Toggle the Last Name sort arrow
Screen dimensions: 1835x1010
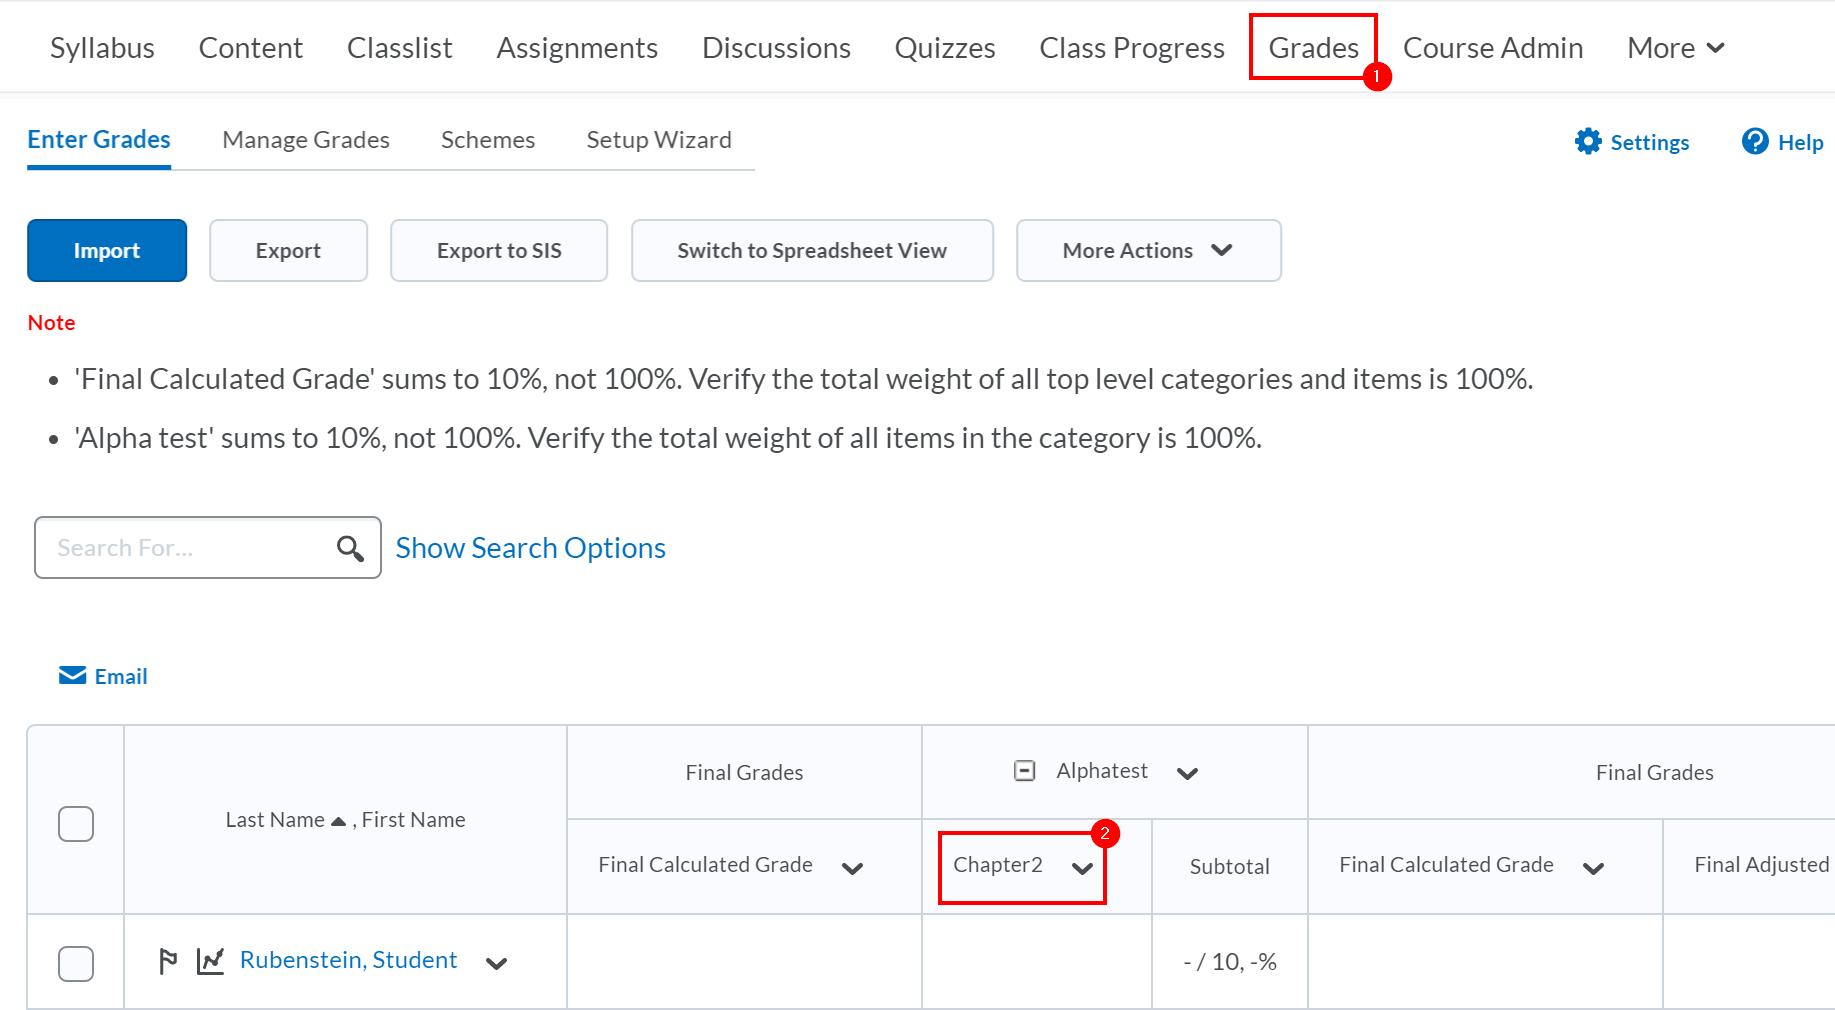tap(338, 818)
